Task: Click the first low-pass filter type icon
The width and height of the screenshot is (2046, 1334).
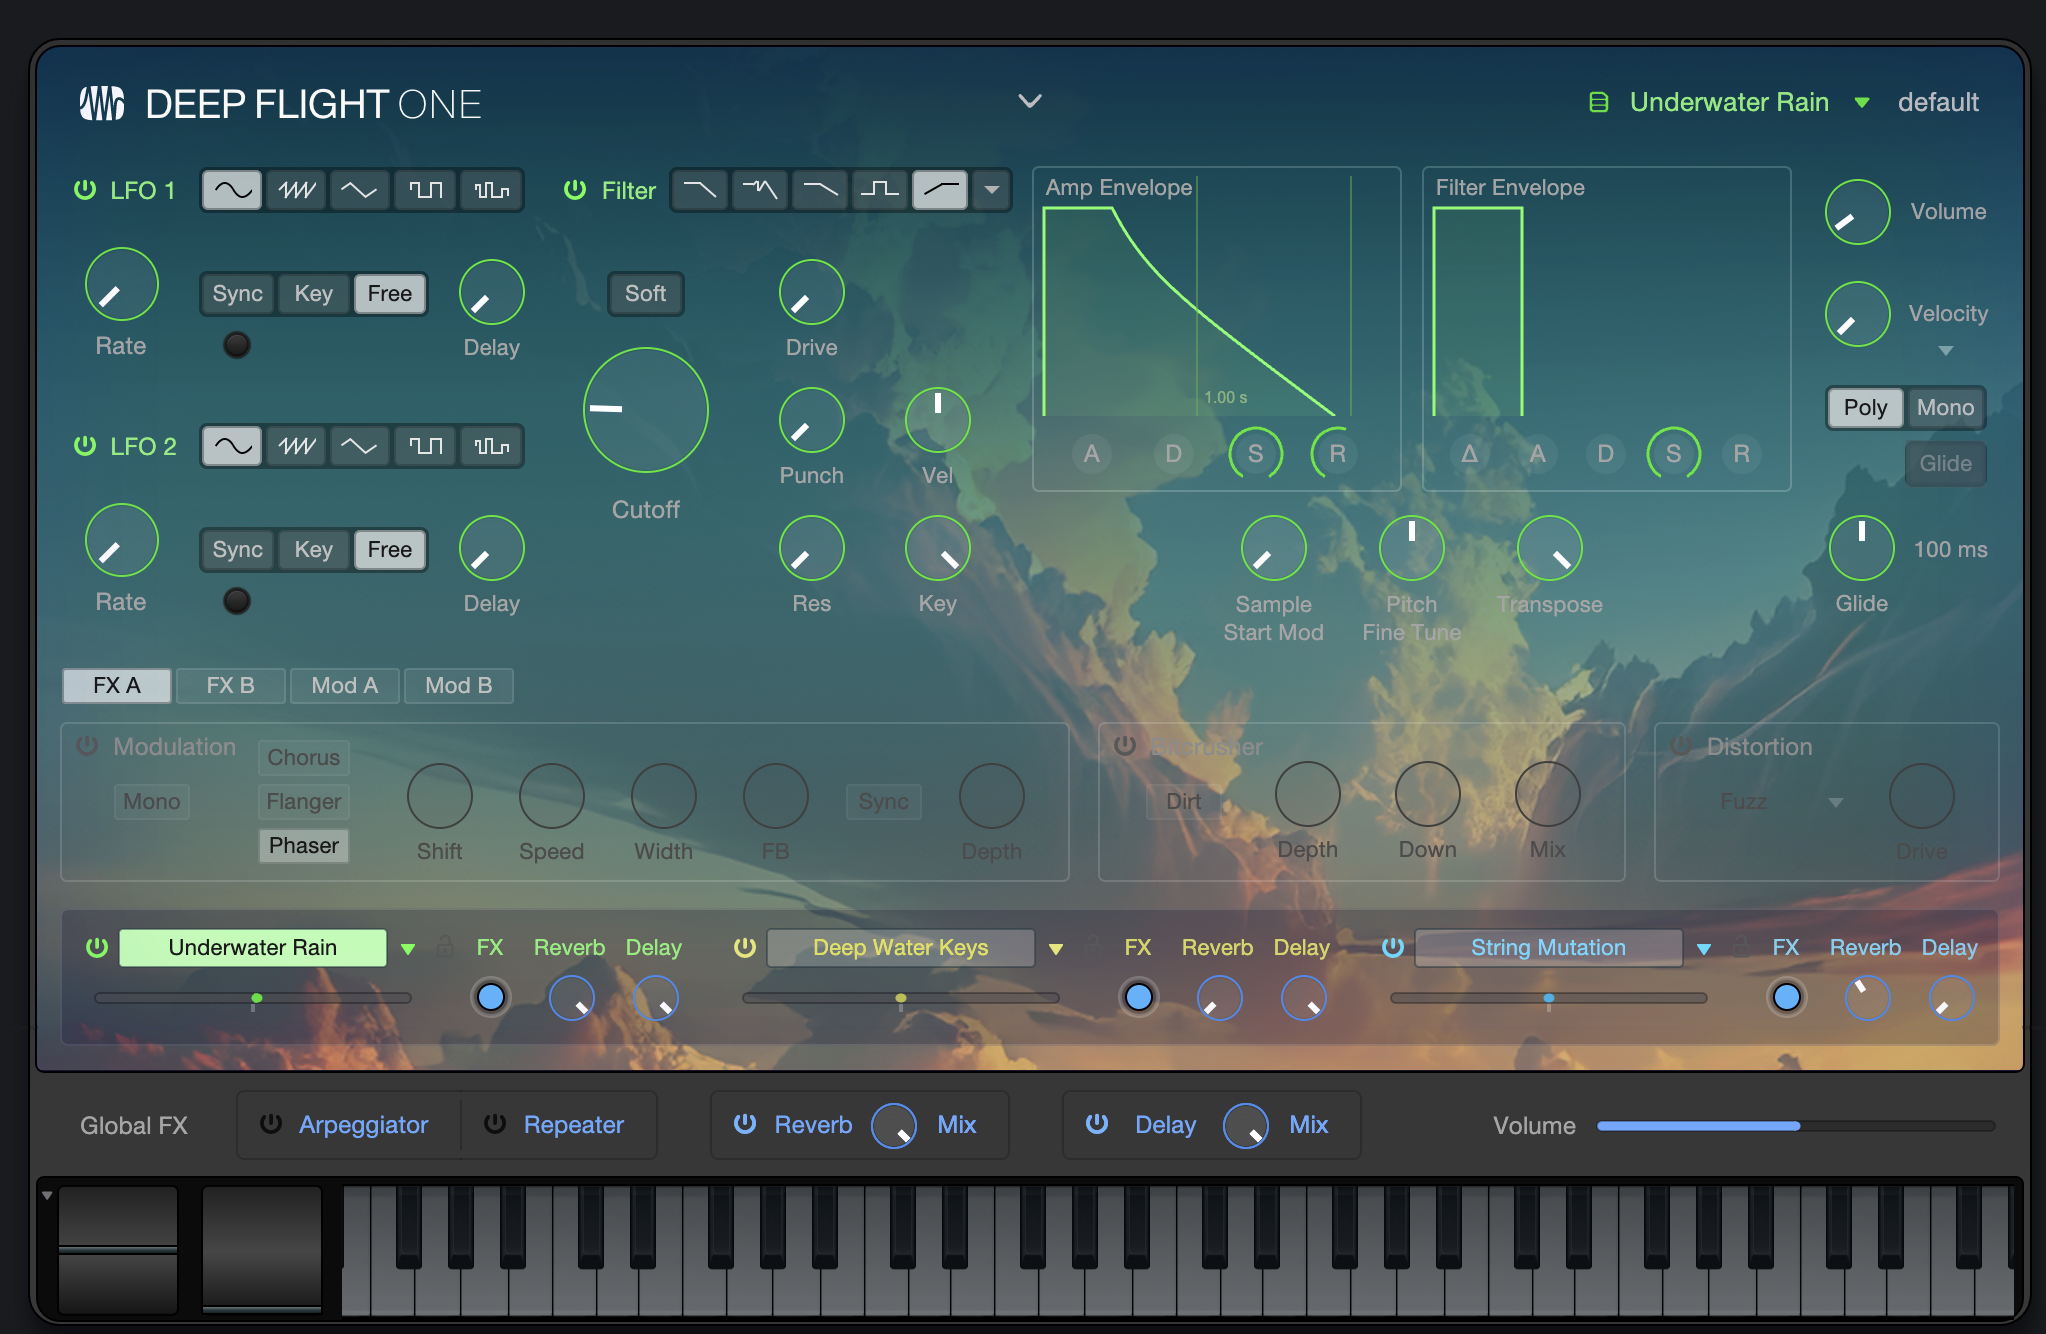Action: (699, 190)
